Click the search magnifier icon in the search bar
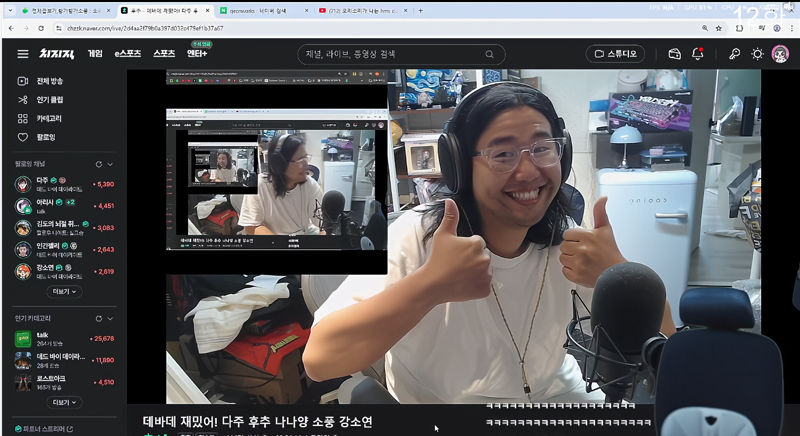 489,54
